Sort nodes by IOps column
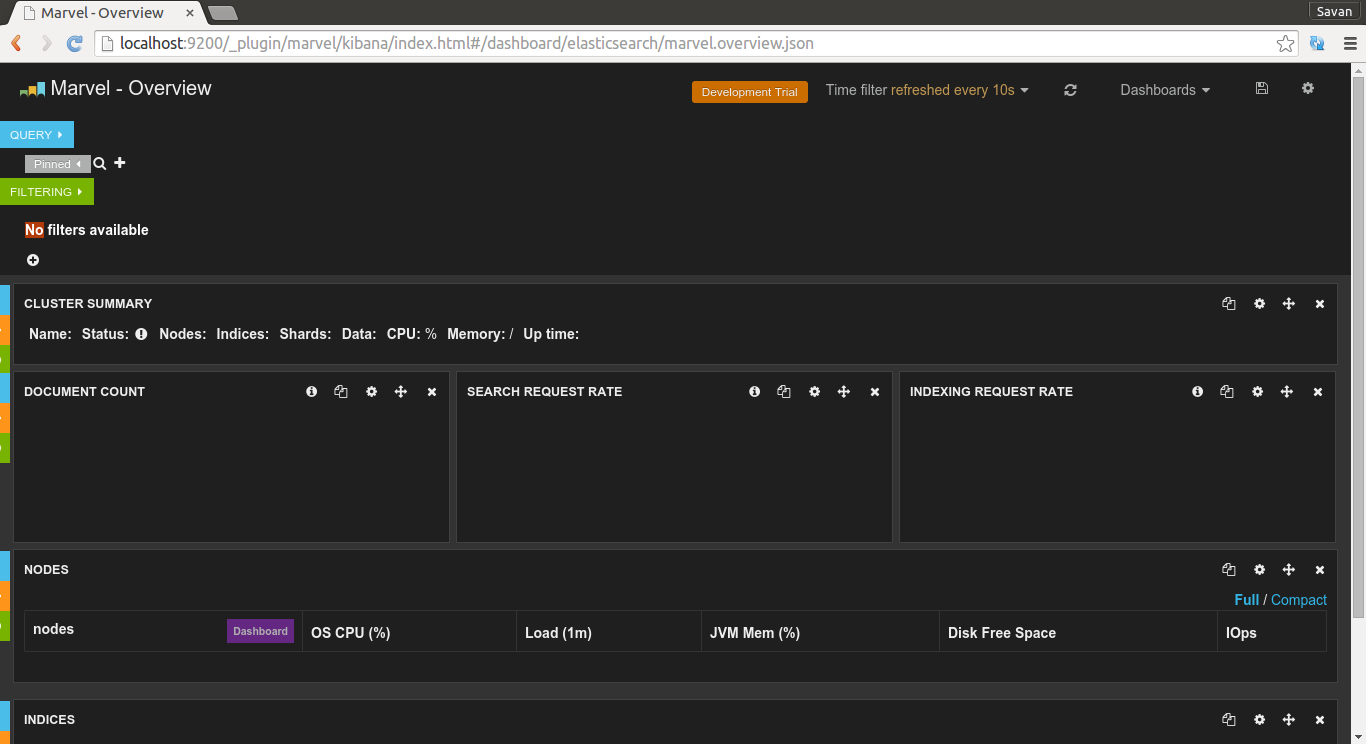 tap(1241, 633)
